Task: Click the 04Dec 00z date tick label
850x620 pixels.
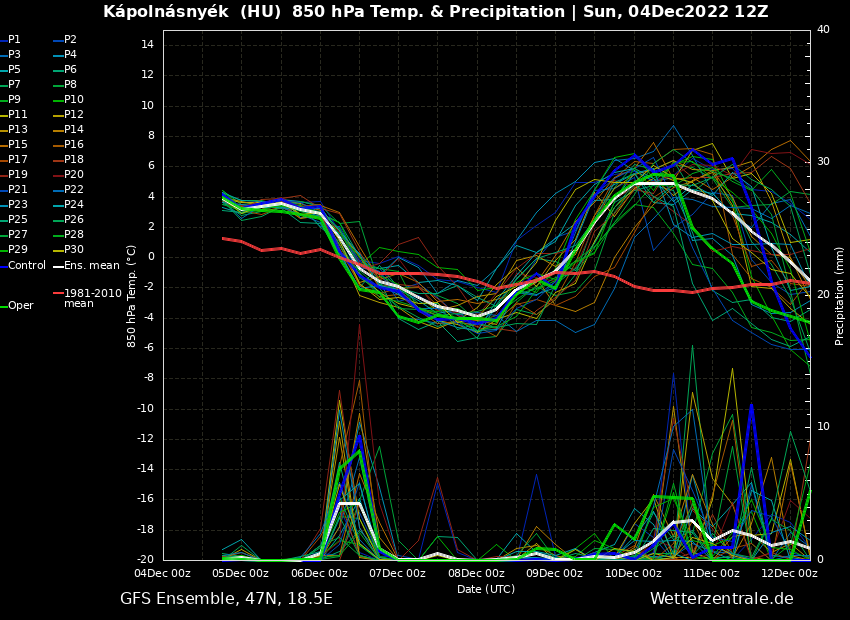Action: (162, 574)
